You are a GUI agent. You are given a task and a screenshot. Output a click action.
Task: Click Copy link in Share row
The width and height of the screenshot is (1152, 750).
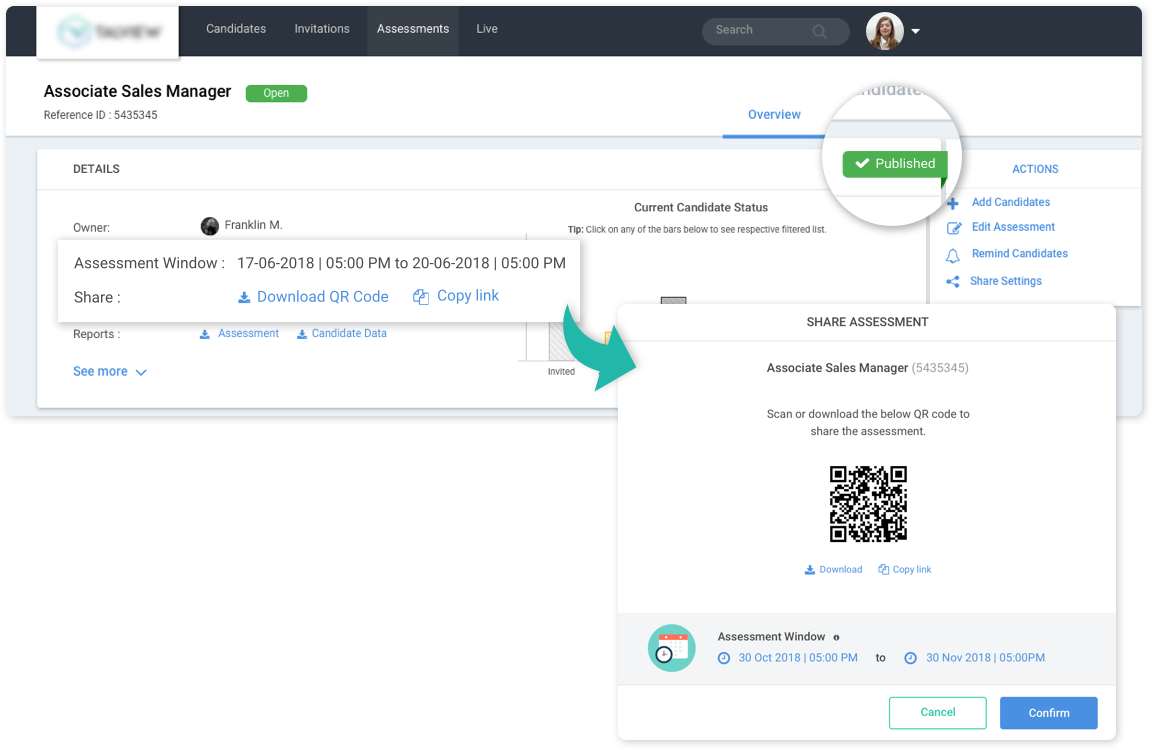tap(468, 295)
